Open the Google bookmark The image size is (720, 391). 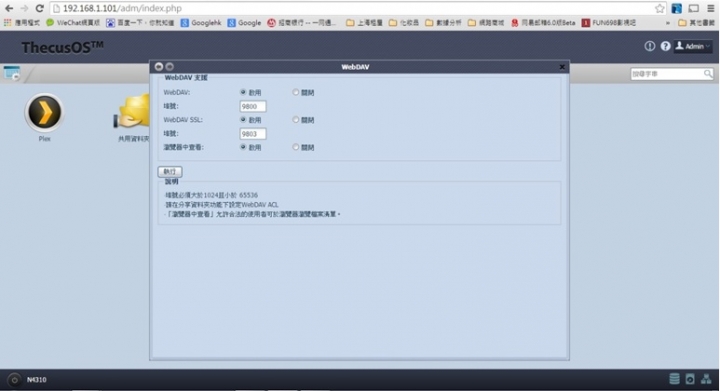[244, 22]
